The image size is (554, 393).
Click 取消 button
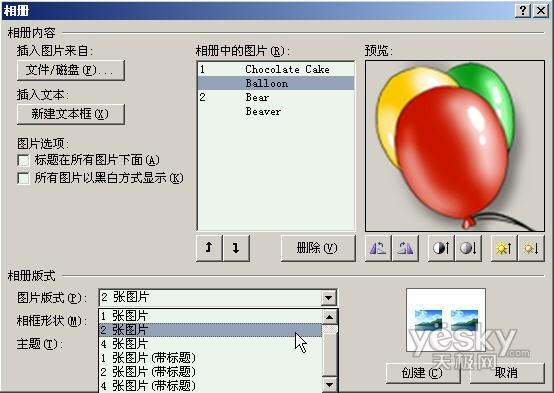point(507,373)
